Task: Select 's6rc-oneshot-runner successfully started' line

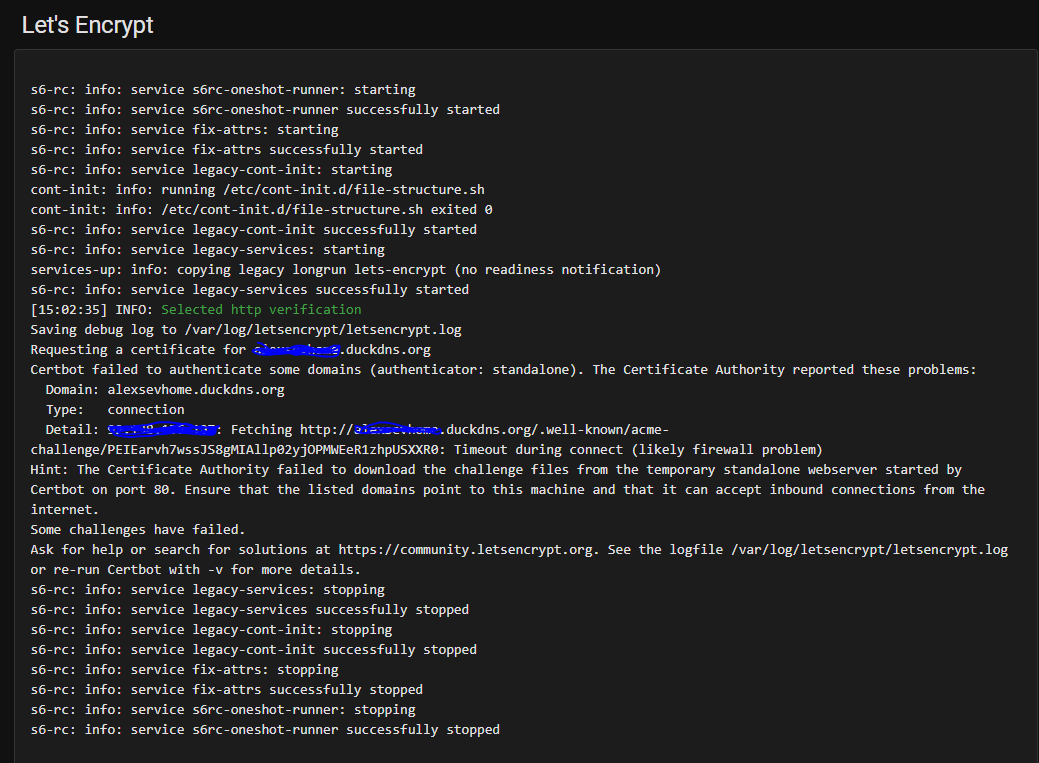Action: tap(265, 109)
